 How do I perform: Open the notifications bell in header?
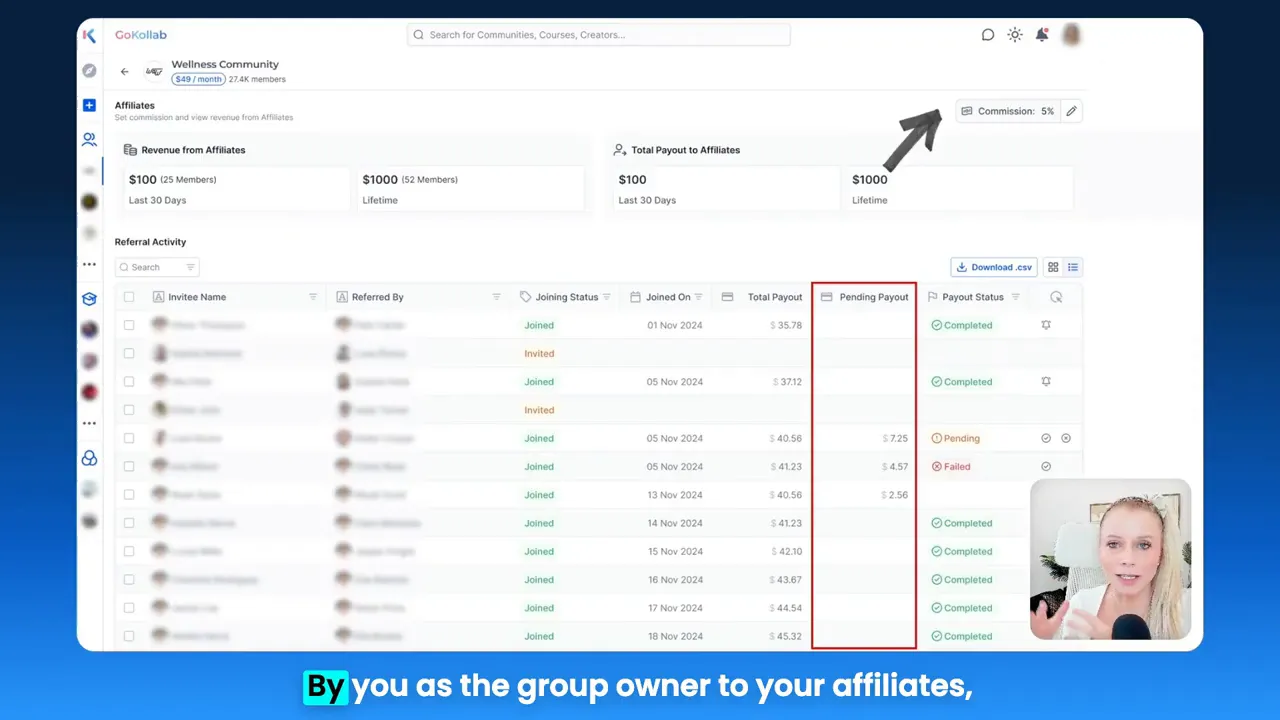pos(1042,35)
